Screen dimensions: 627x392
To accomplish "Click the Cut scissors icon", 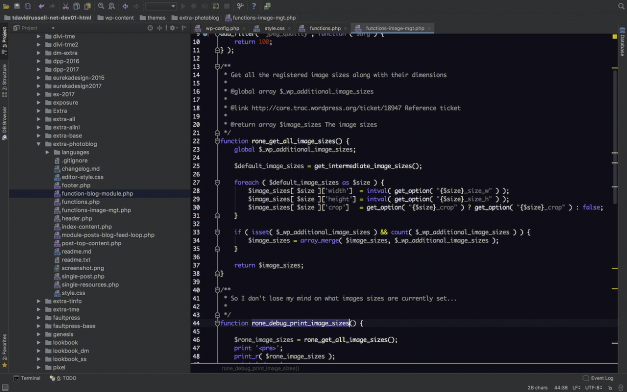I will click(66, 6).
